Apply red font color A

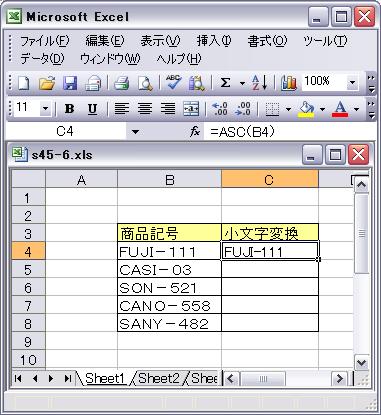(x=340, y=109)
